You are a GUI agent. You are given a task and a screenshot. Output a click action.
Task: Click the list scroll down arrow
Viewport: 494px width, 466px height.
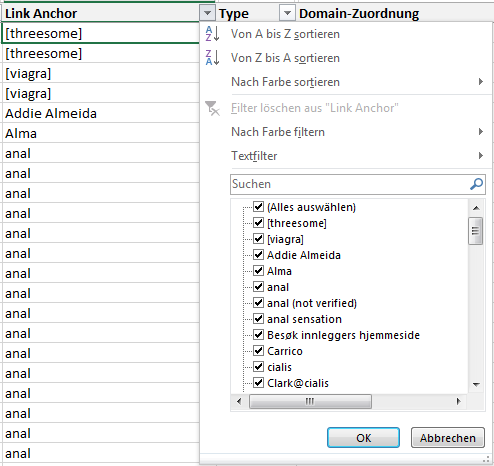tap(476, 385)
